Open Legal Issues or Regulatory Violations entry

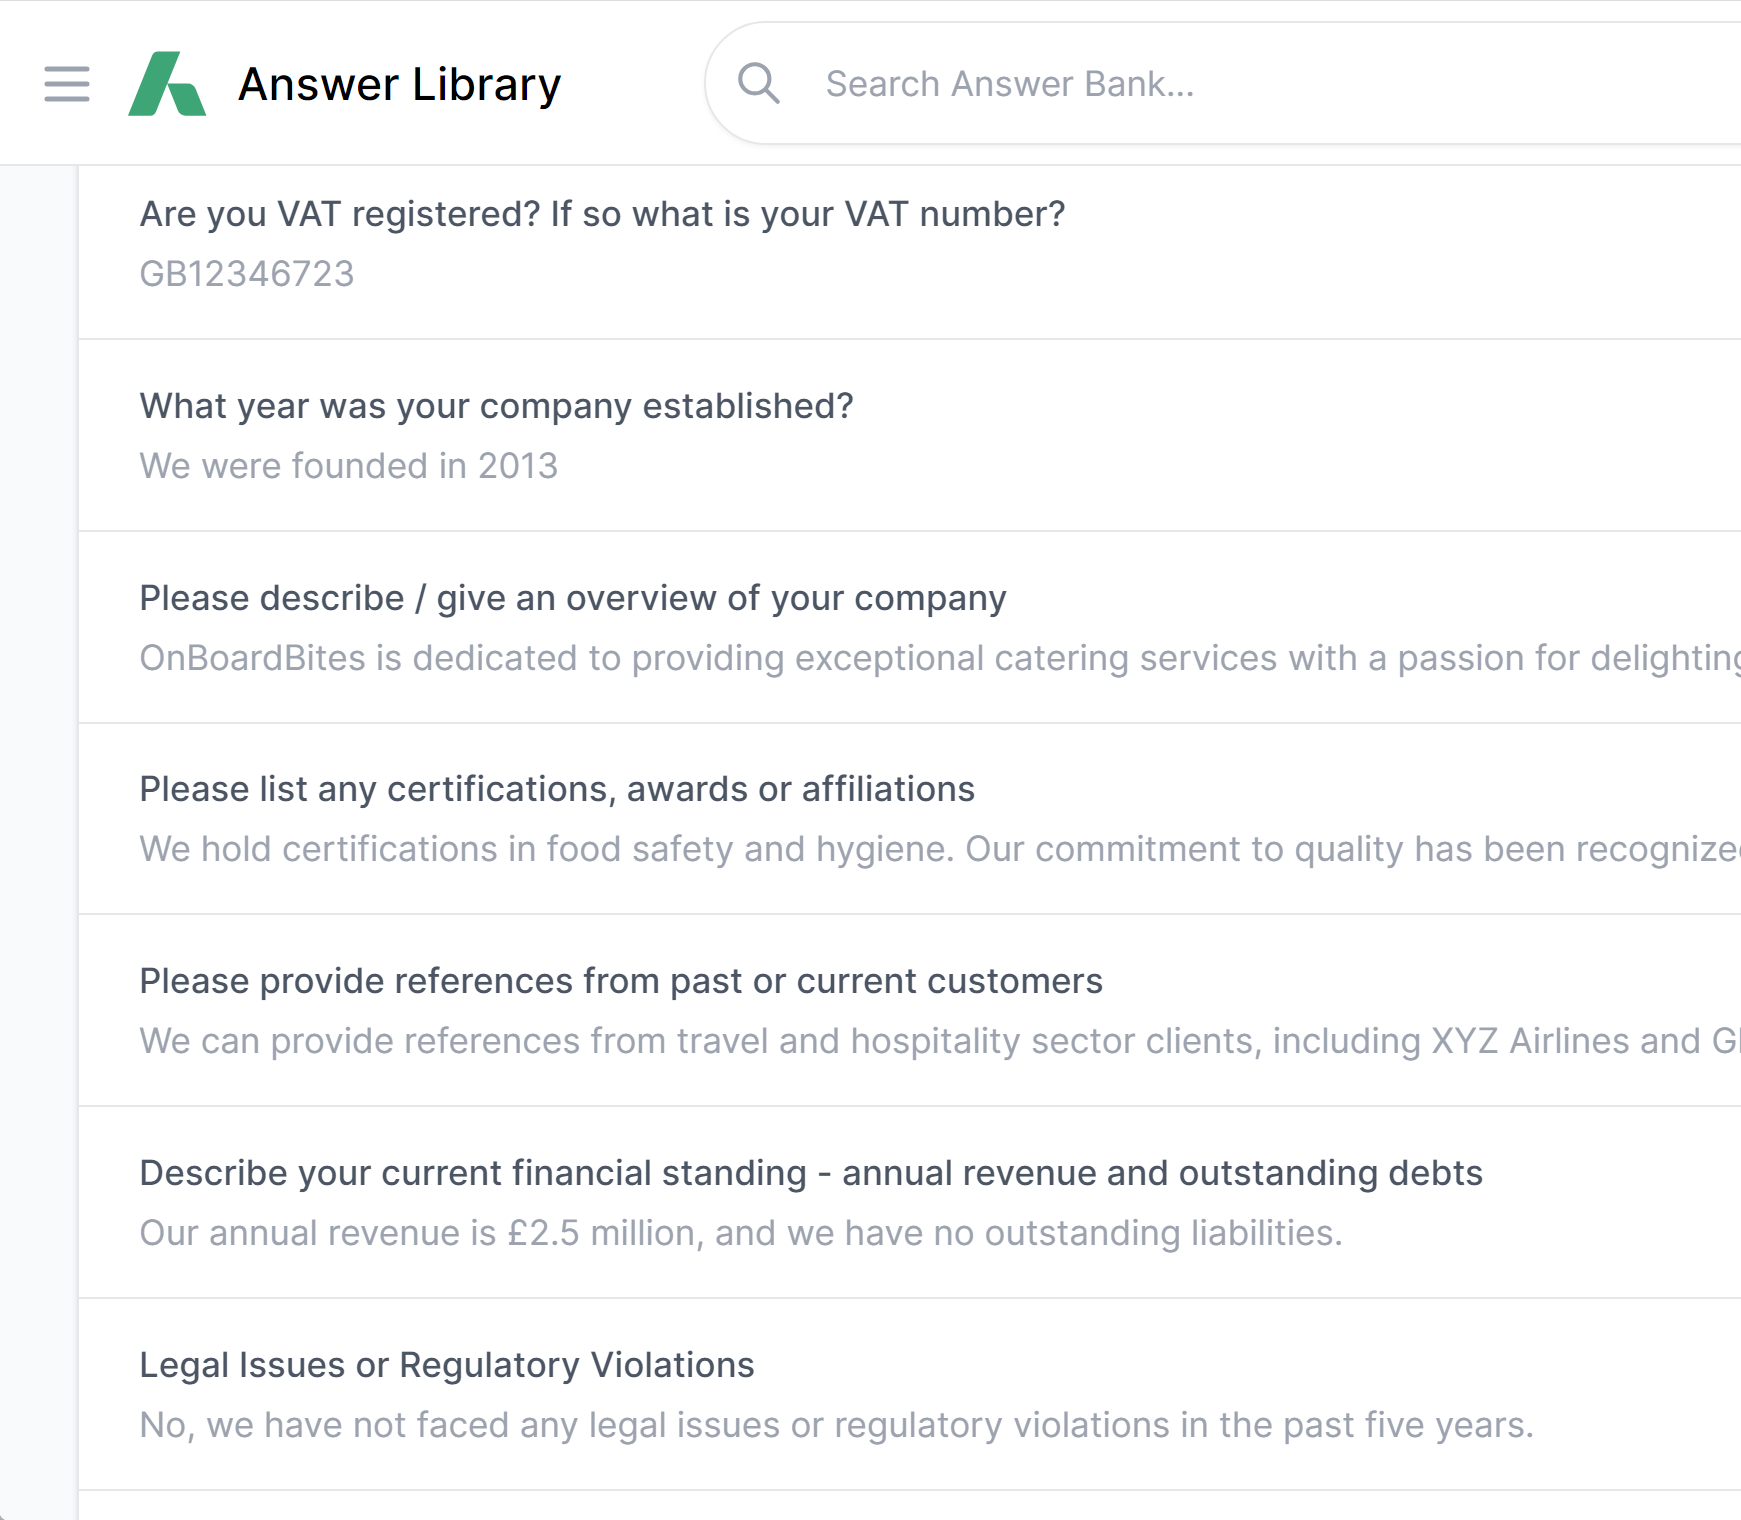click(446, 1365)
